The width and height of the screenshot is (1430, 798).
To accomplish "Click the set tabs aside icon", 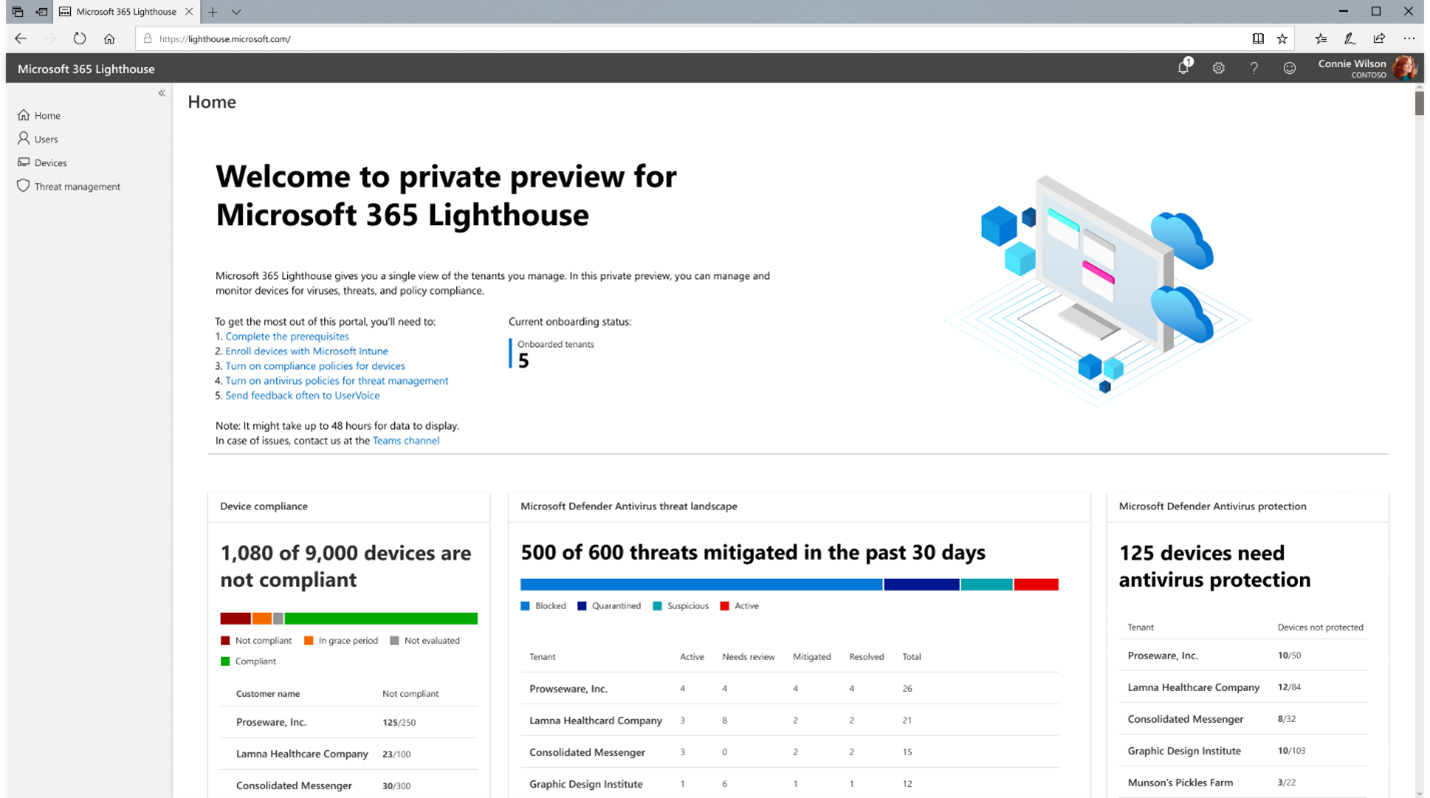I will (x=42, y=12).
